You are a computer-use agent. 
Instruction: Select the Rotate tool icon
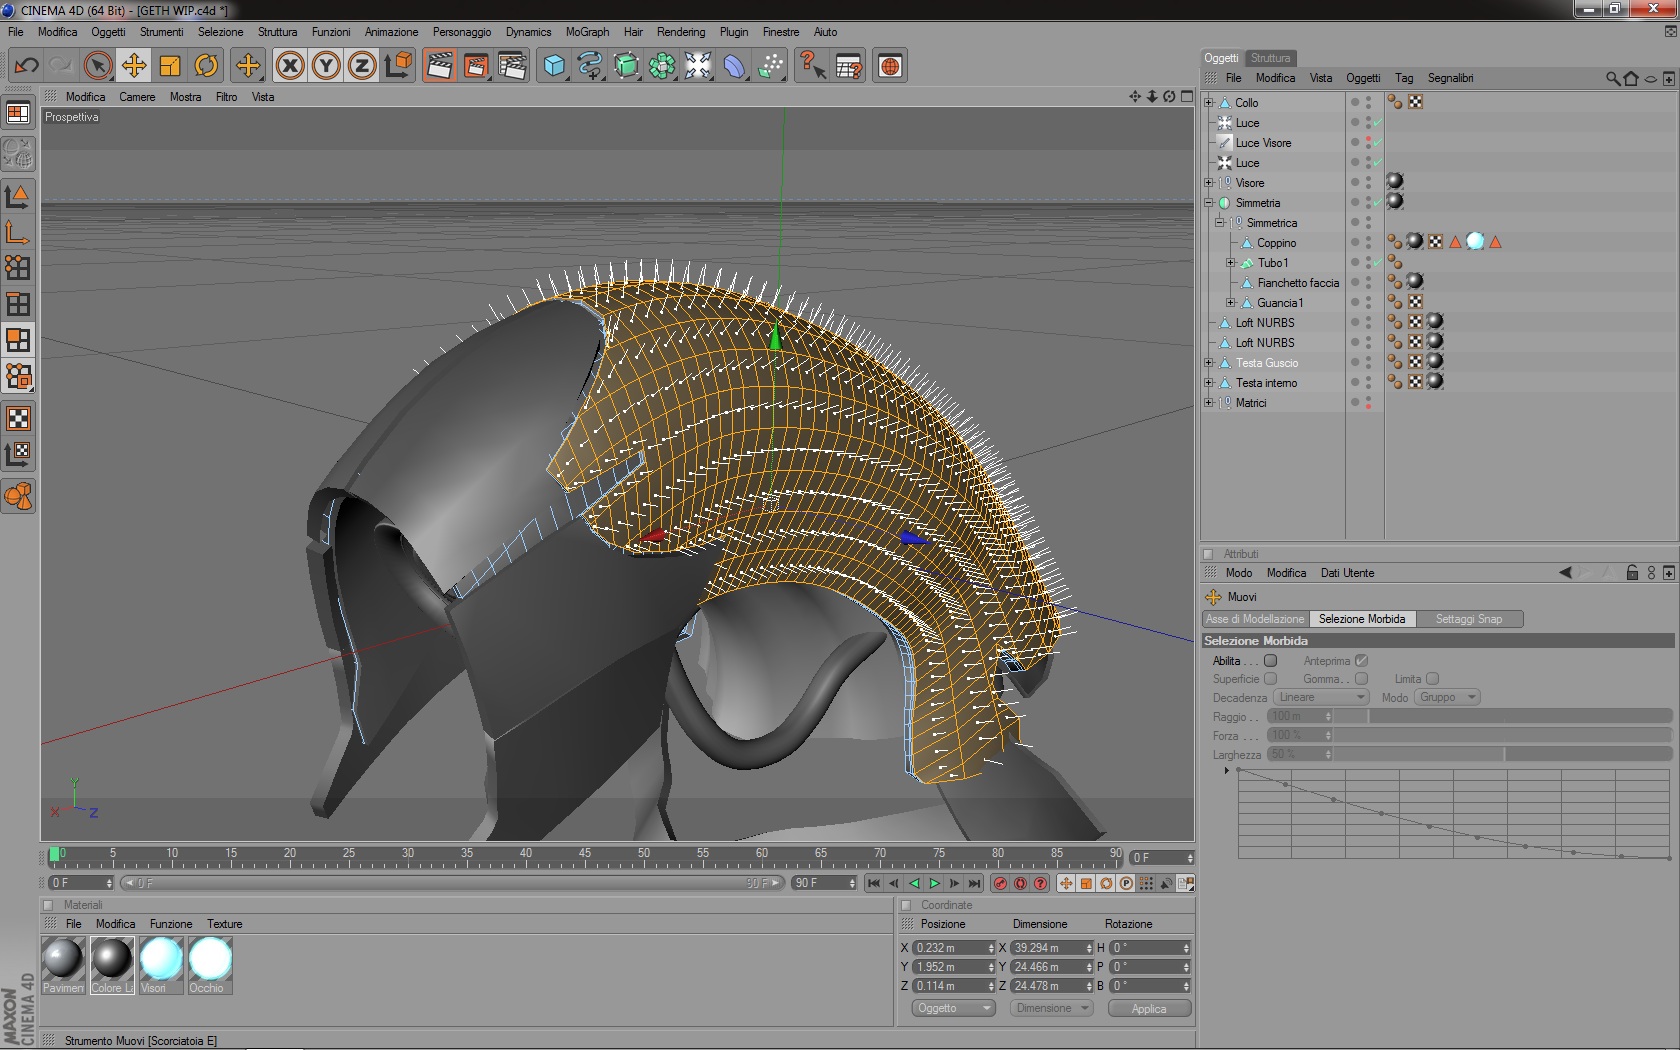pyautogui.click(x=206, y=66)
